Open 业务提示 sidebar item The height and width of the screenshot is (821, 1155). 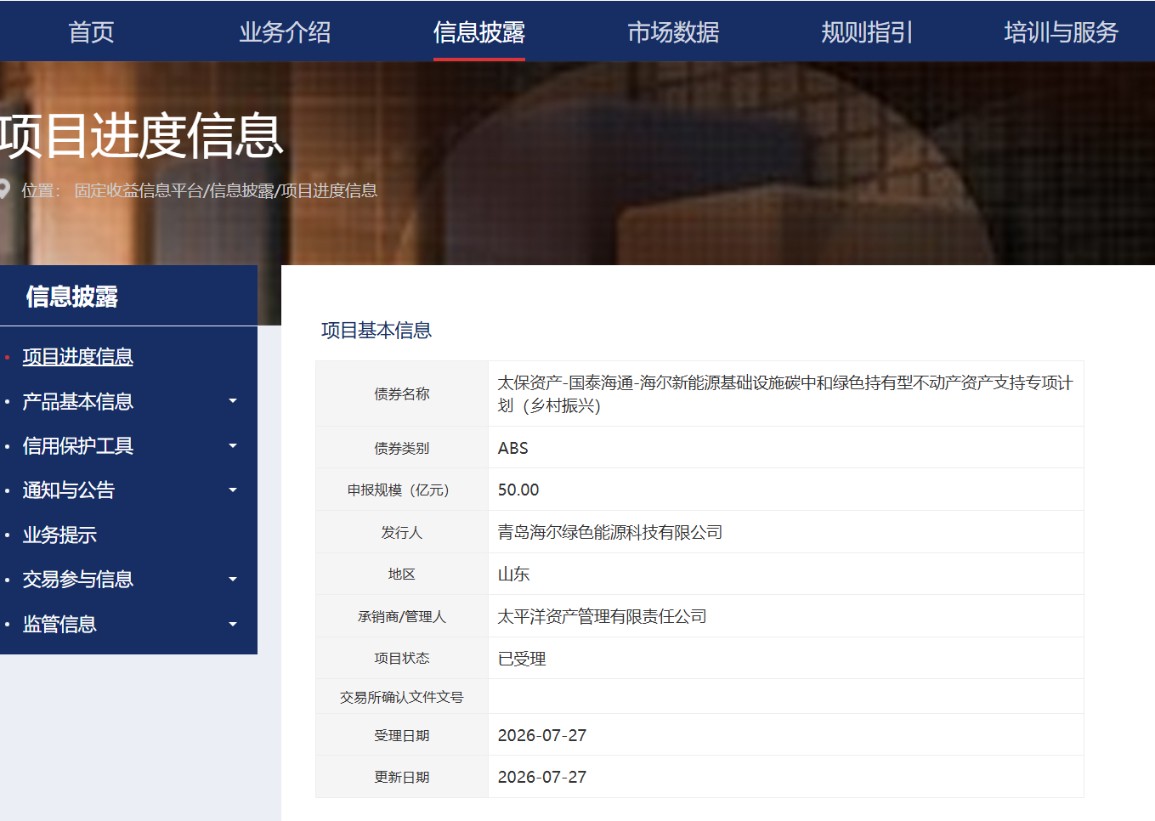point(59,535)
